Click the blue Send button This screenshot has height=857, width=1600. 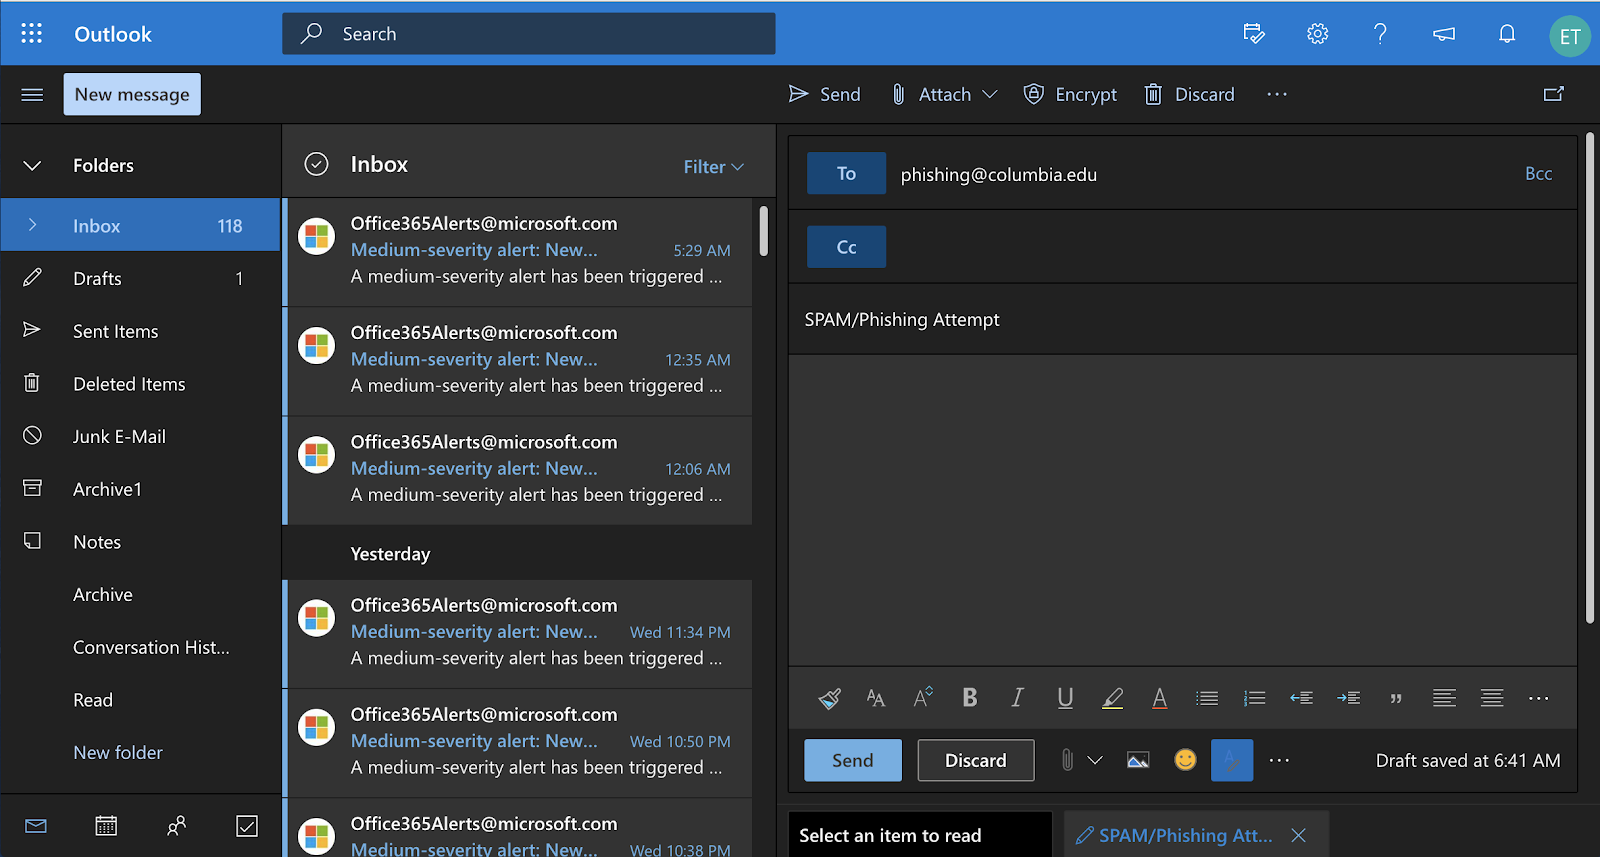click(853, 760)
